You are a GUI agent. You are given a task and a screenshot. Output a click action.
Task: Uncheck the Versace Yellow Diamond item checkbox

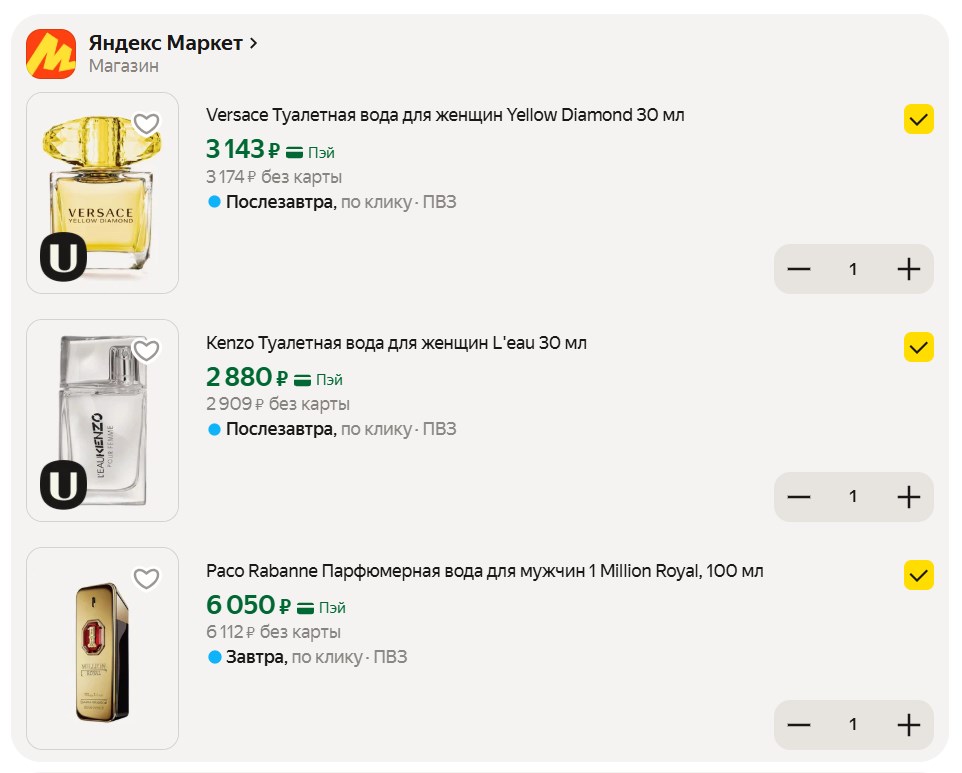pyautogui.click(x=918, y=120)
